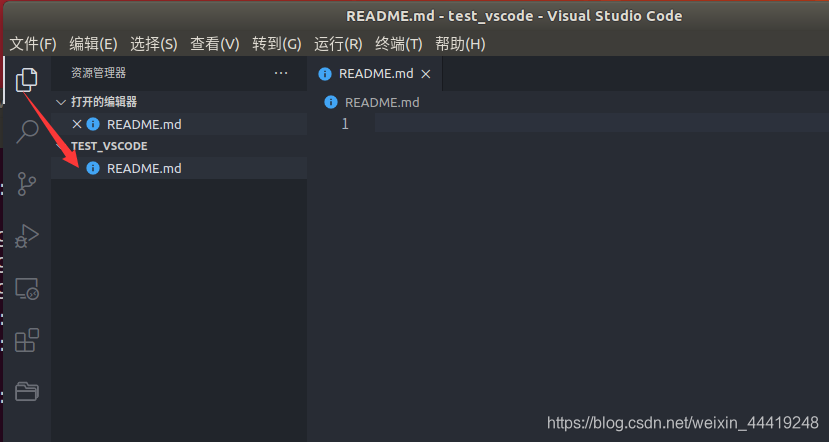Open the 查看(V) menu

point(215,44)
